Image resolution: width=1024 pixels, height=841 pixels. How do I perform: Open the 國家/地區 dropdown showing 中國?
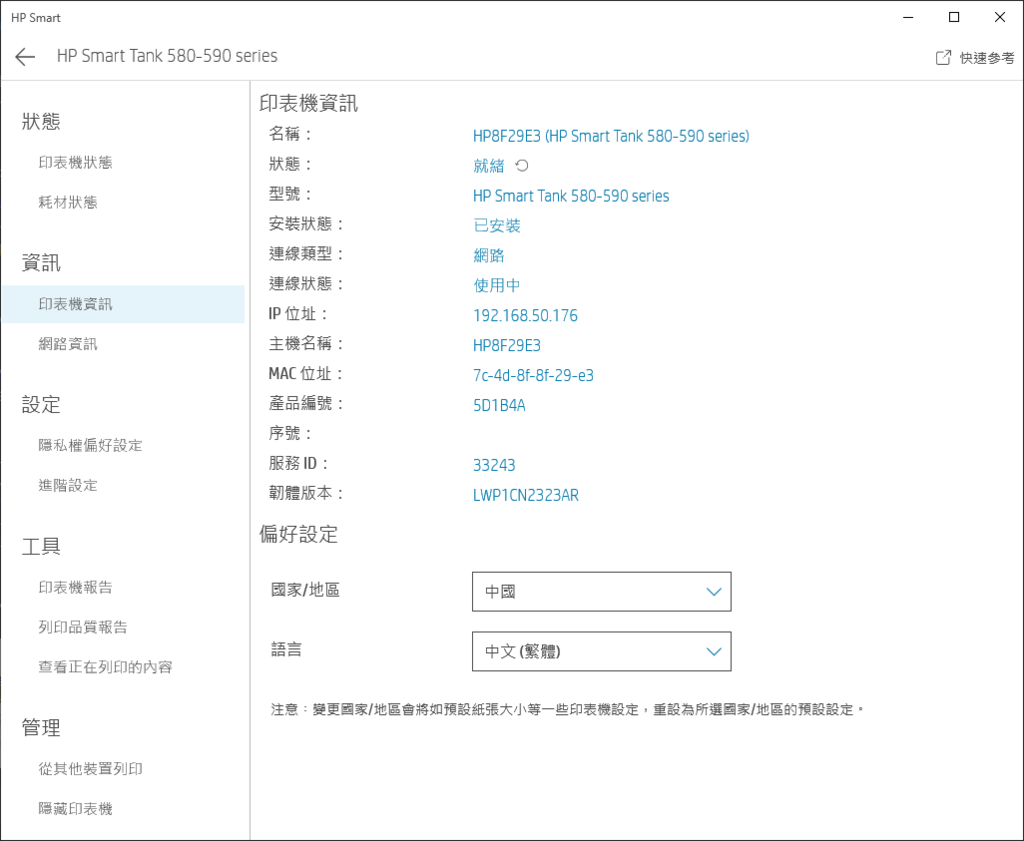coord(601,592)
